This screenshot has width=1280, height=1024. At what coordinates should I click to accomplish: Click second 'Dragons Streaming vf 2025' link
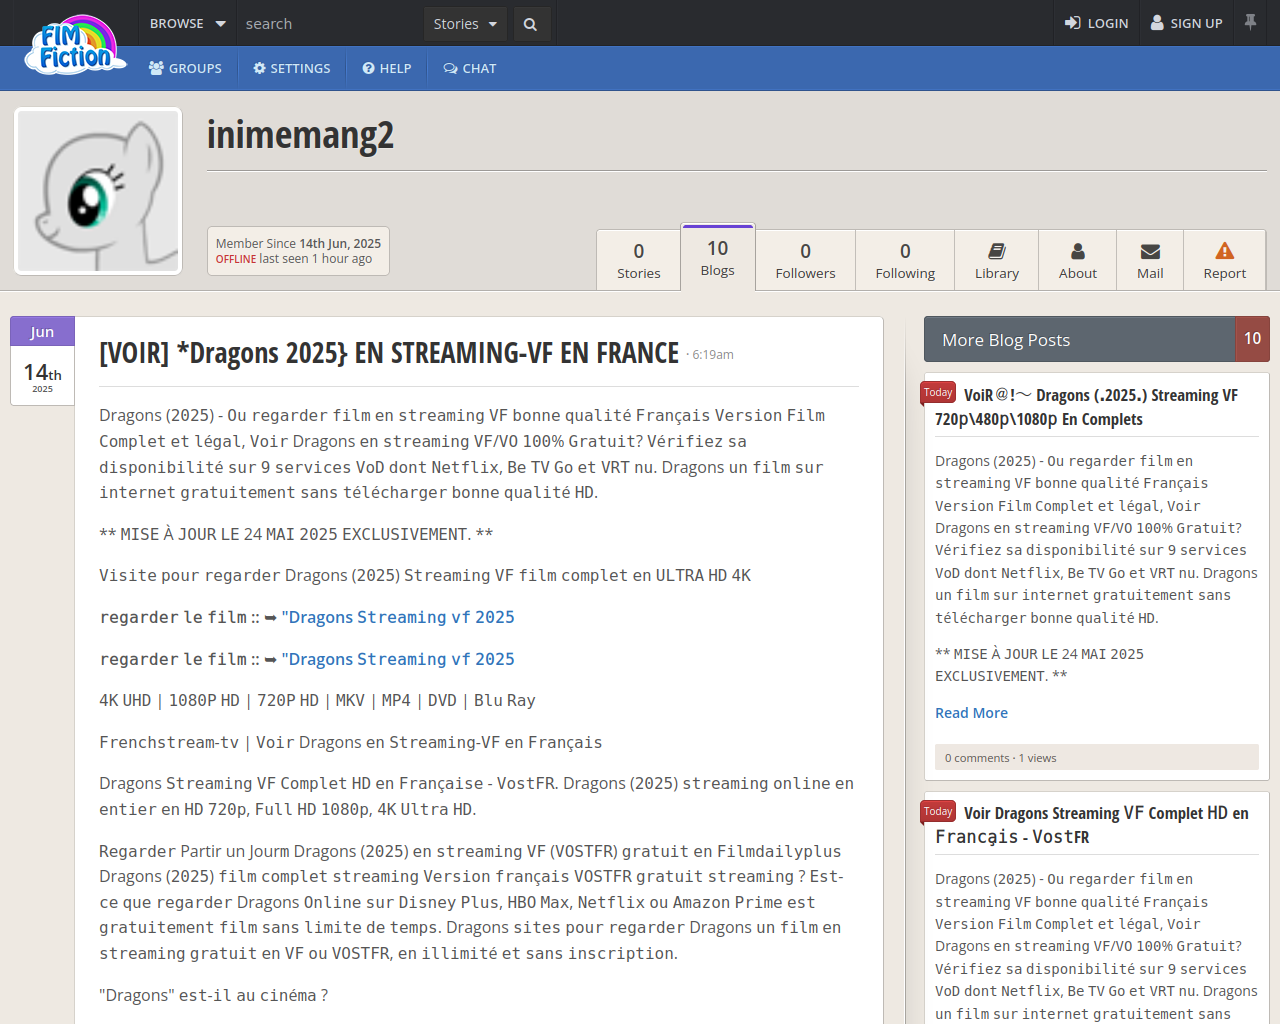pyautogui.click(x=398, y=659)
